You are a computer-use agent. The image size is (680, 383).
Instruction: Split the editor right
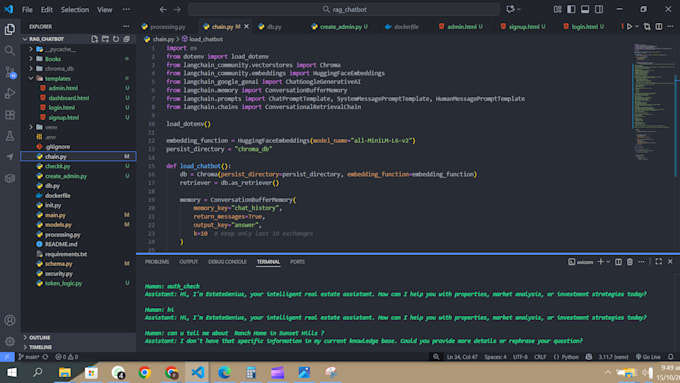[x=659, y=26]
